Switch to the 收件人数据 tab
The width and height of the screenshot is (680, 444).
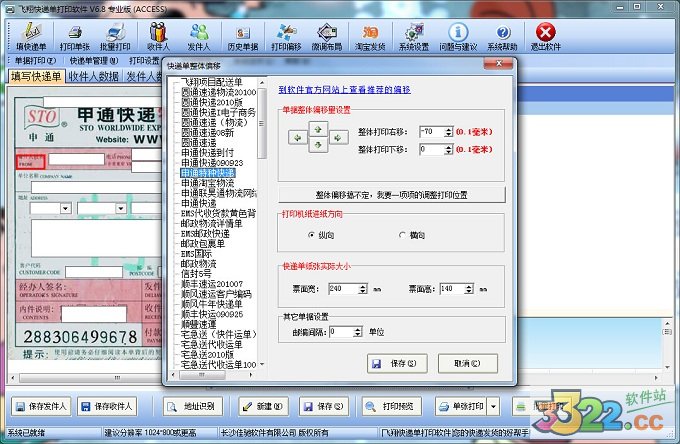click(95, 77)
